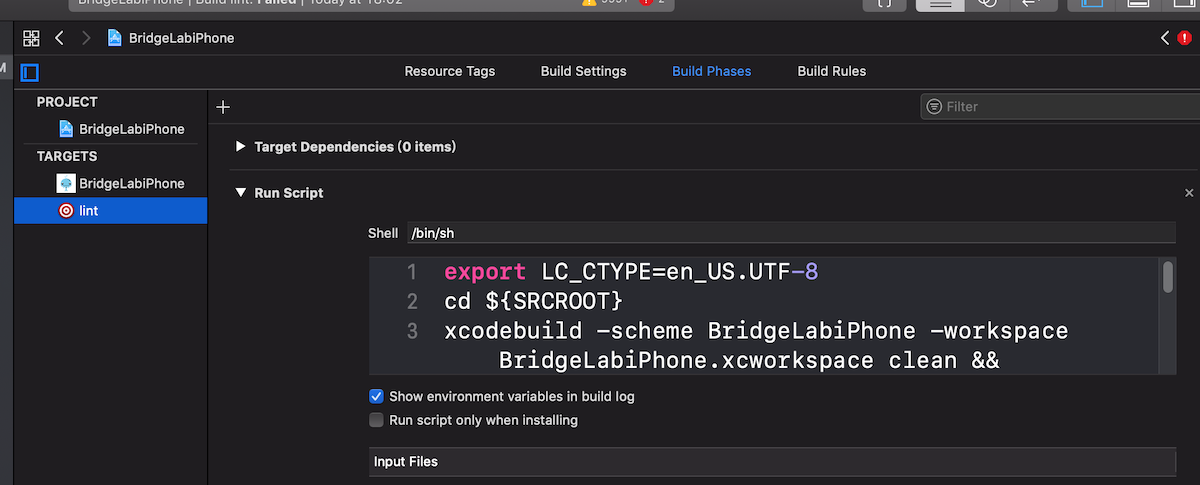1200x485 pixels.
Task: Click script line cd ${SRCROOT}
Action: click(x=533, y=301)
